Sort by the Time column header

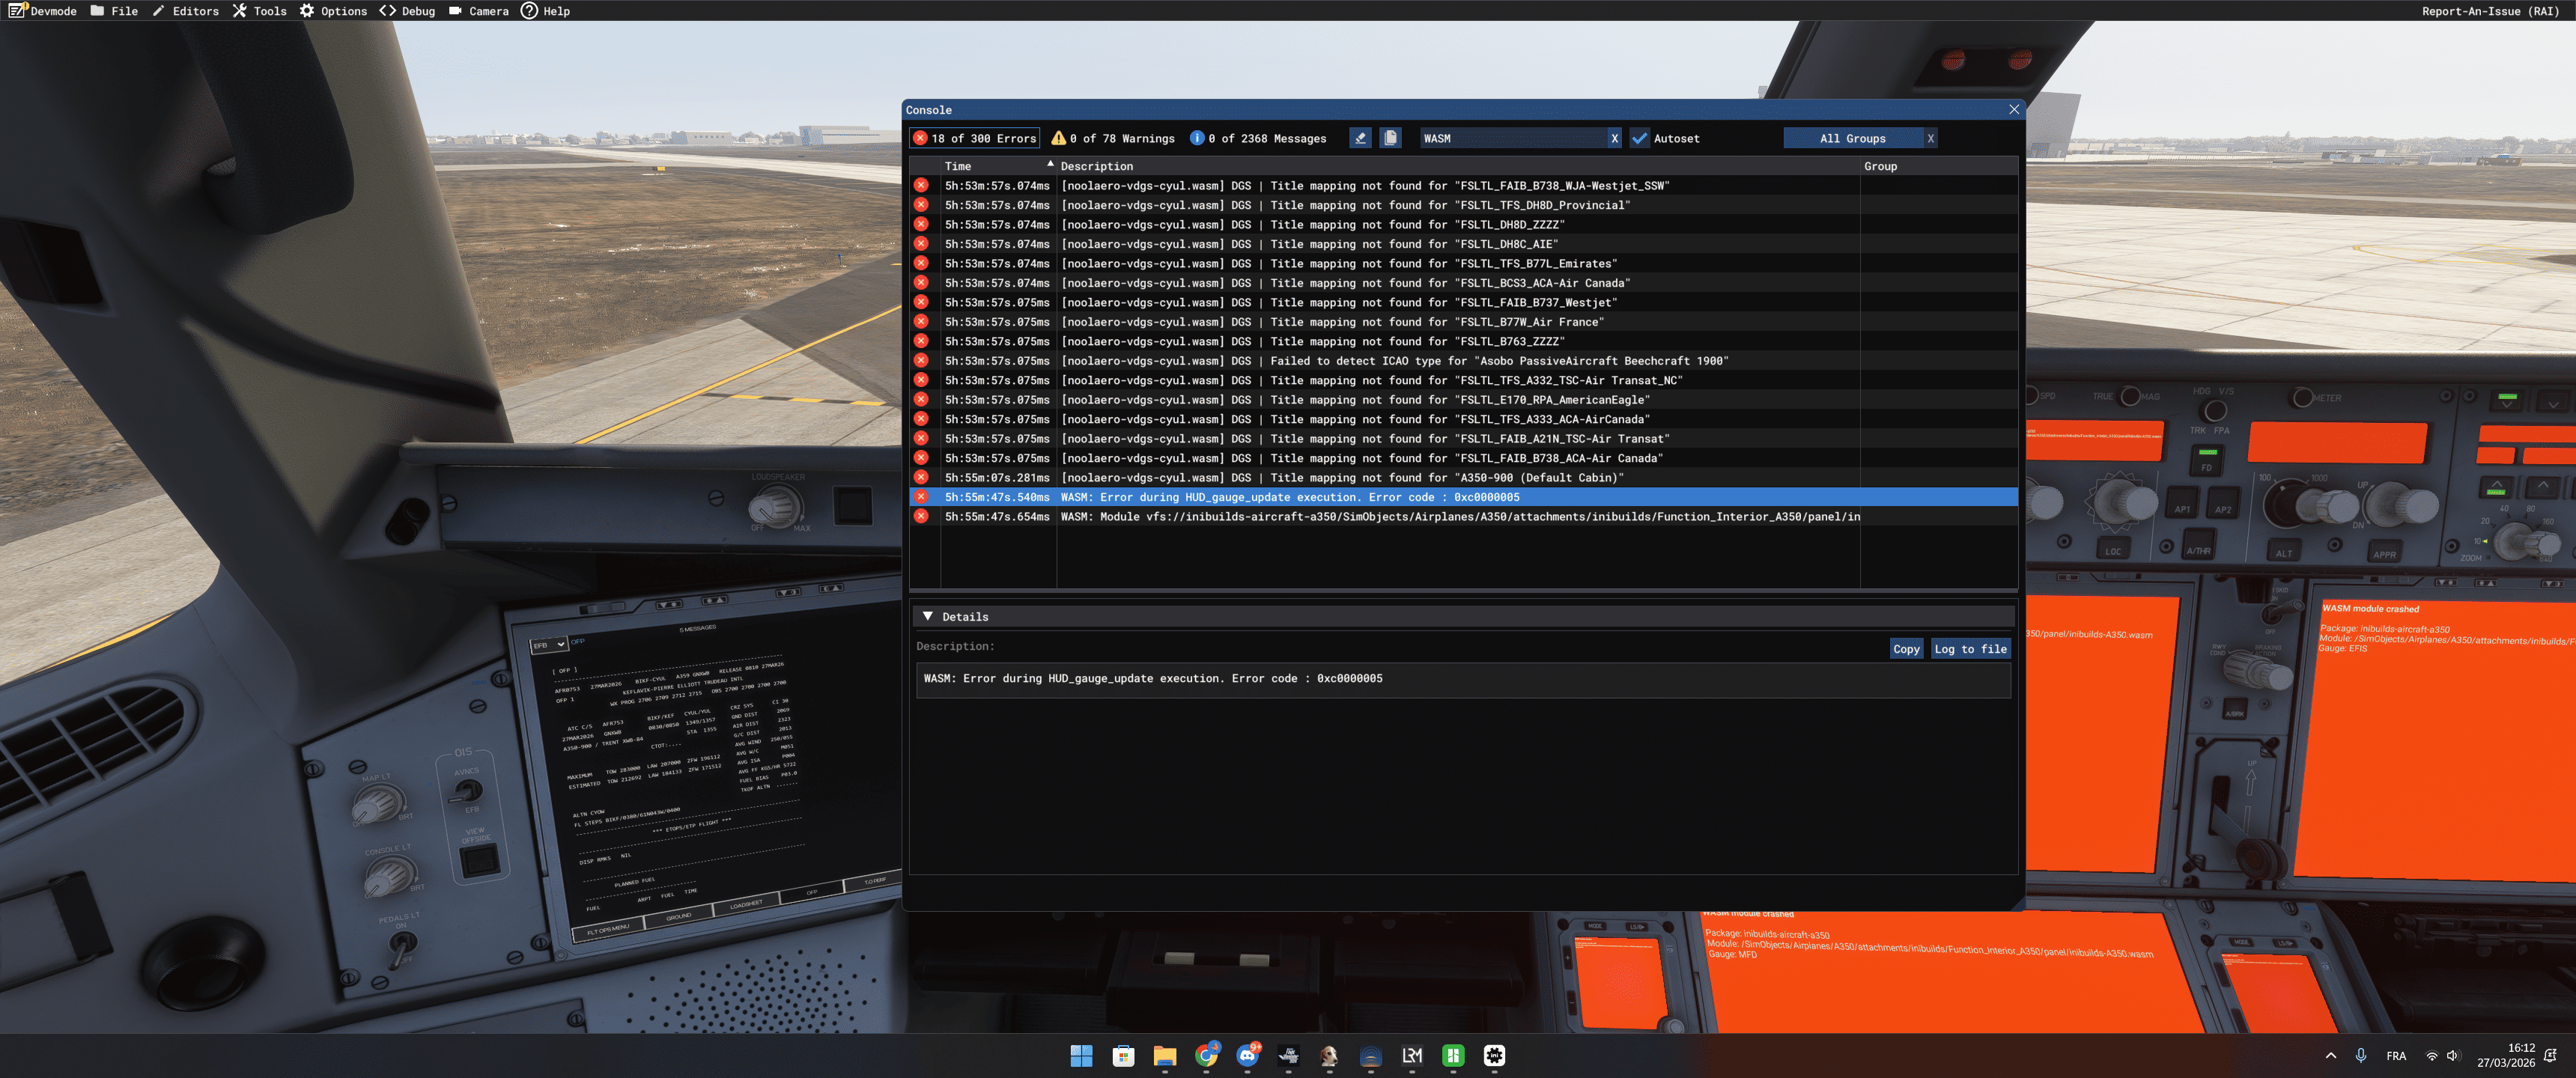958,166
